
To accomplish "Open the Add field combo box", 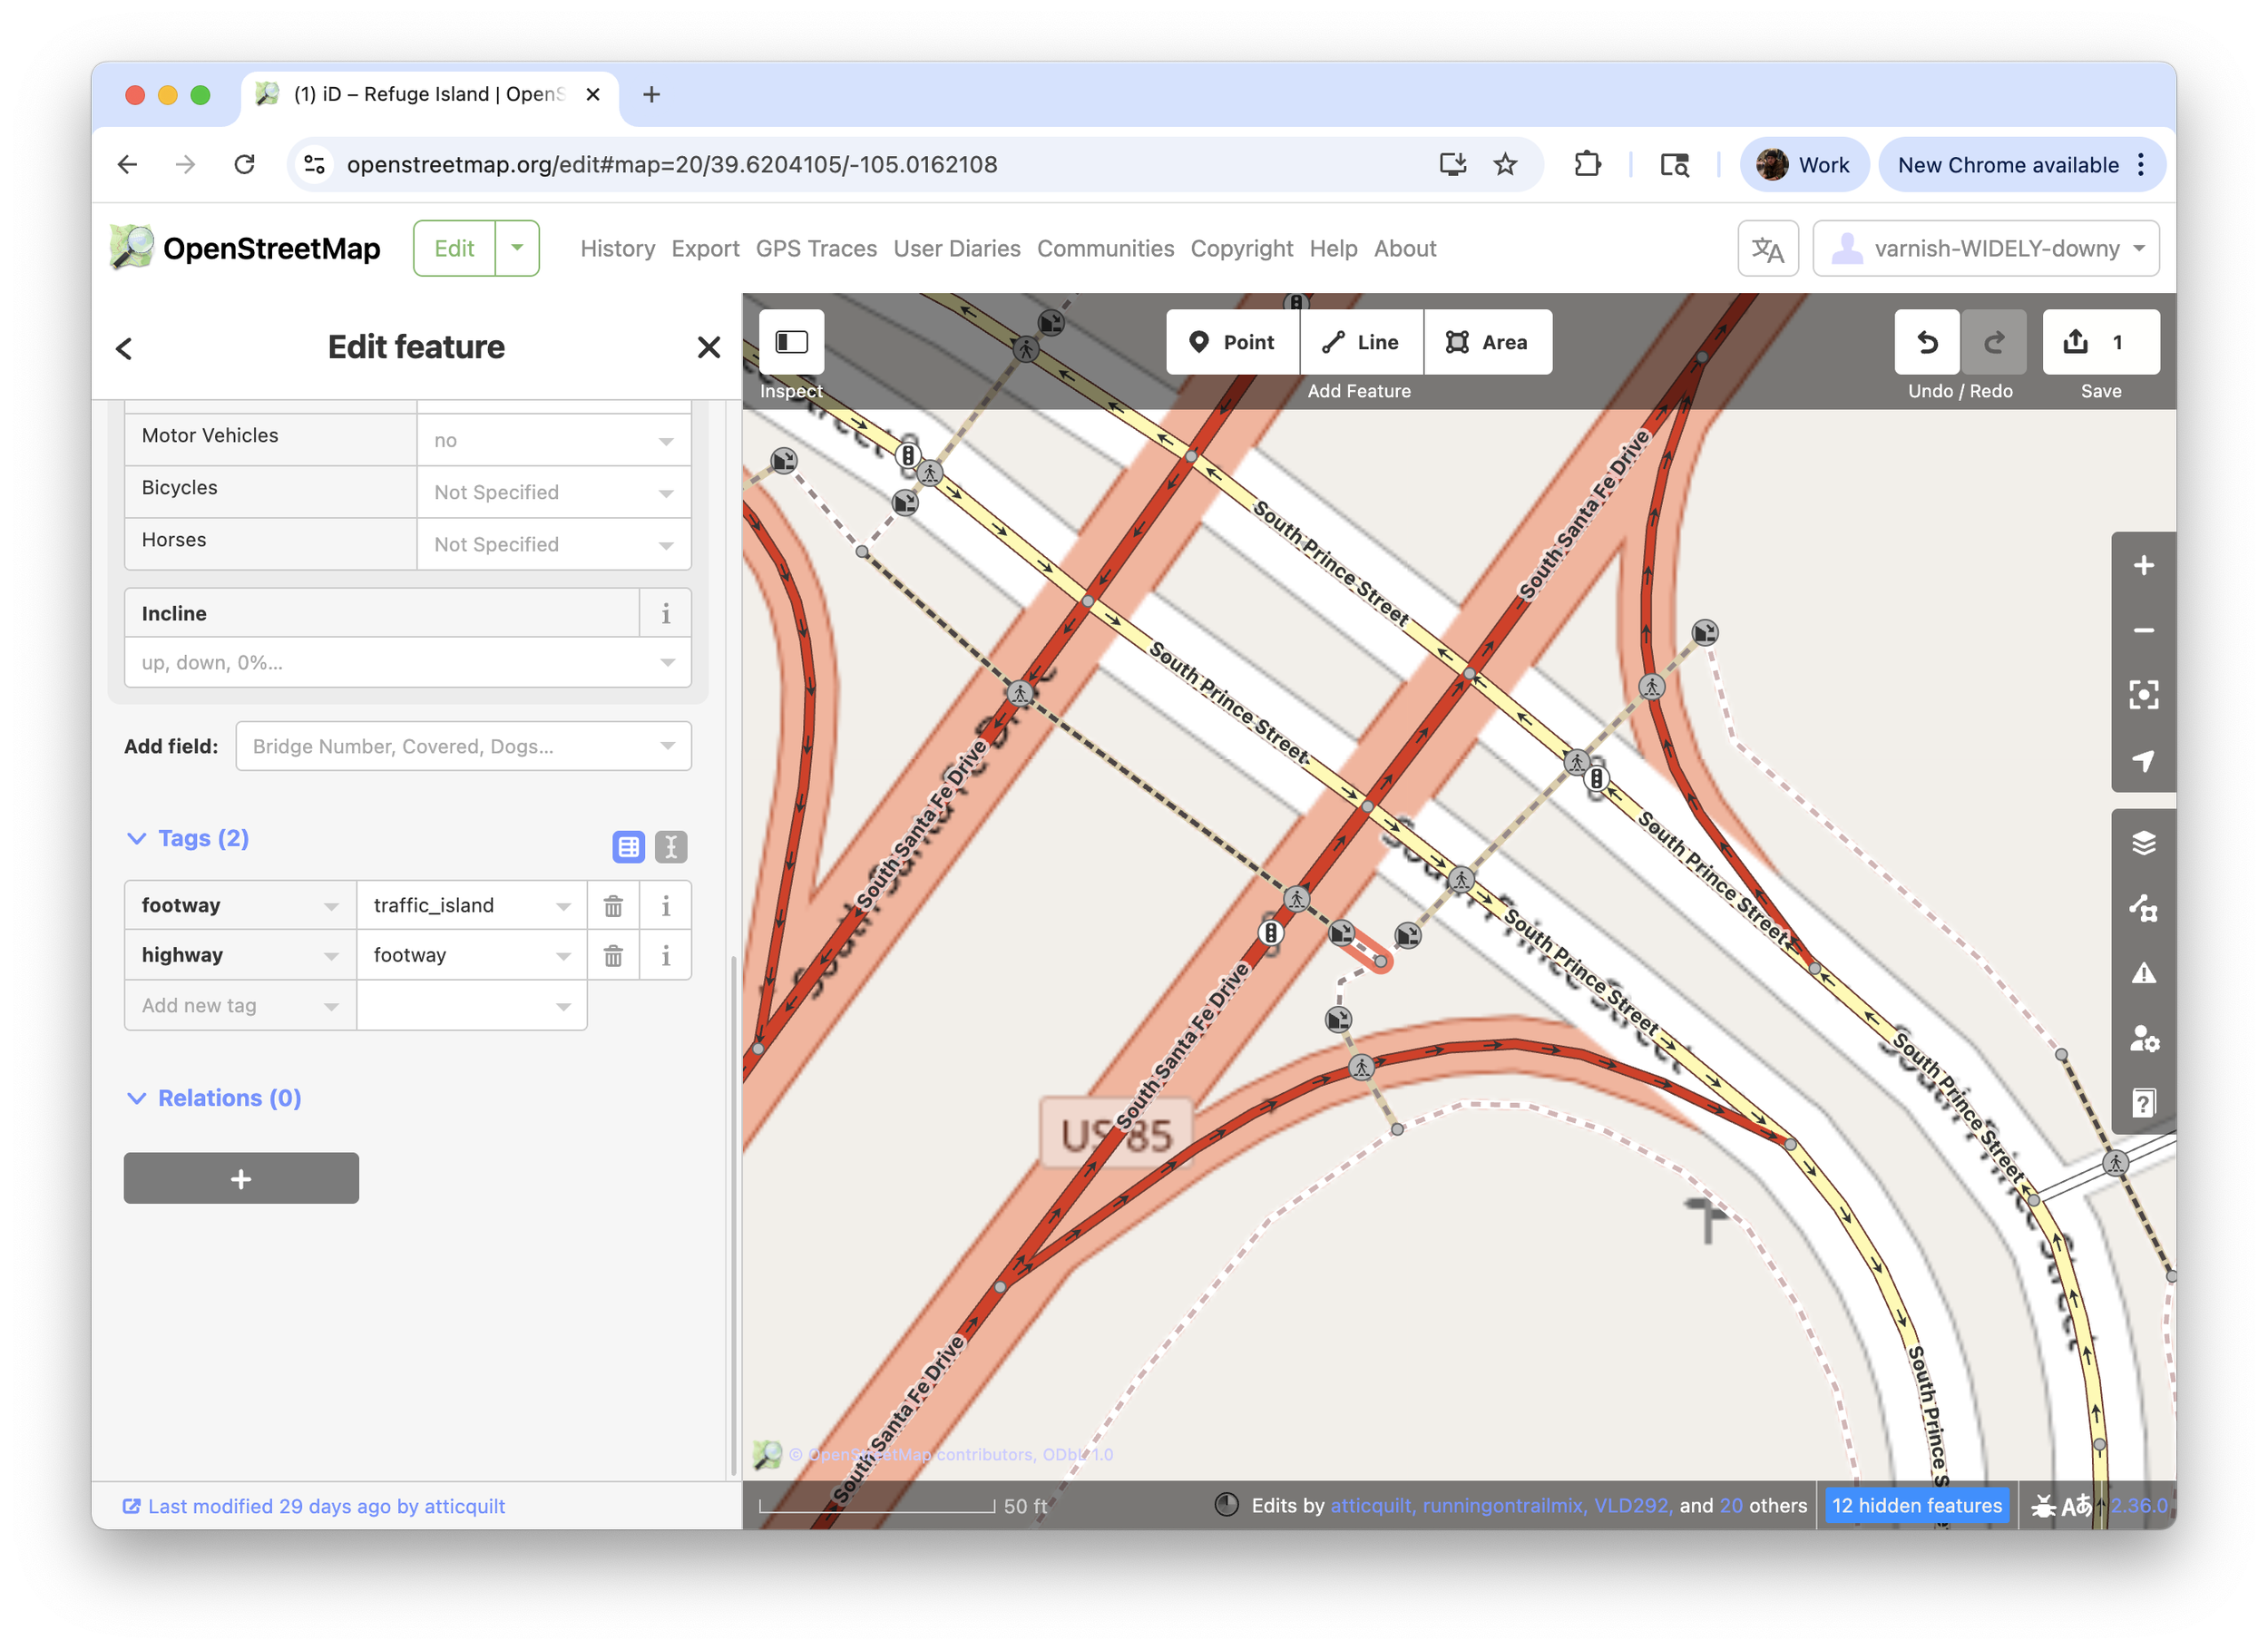I will [x=463, y=746].
